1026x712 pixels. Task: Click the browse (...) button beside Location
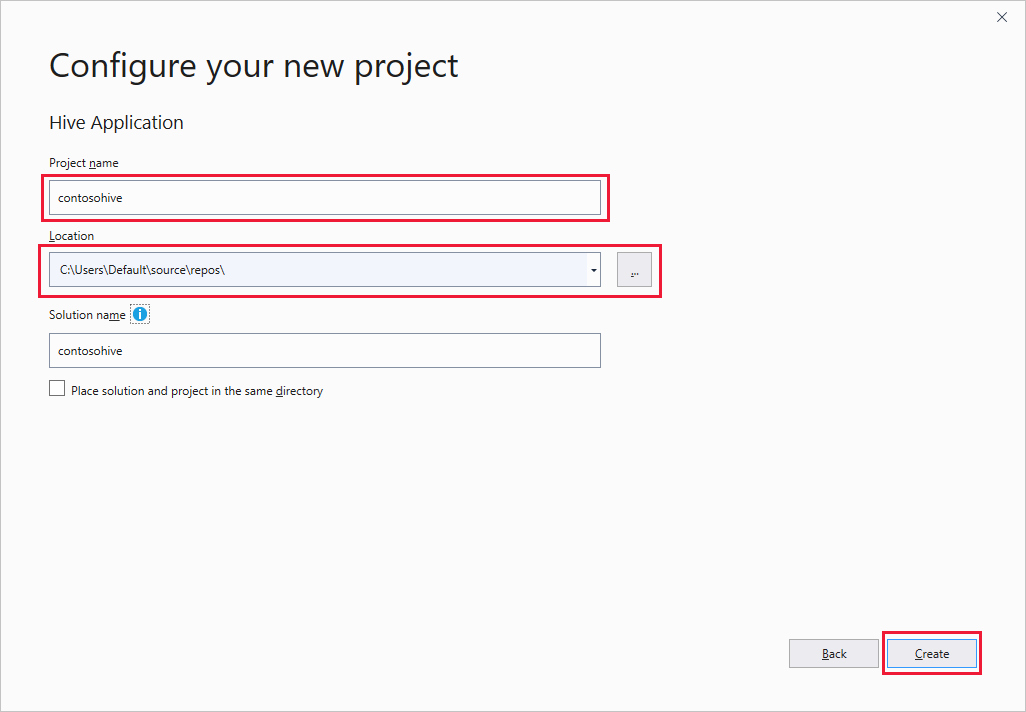click(634, 269)
